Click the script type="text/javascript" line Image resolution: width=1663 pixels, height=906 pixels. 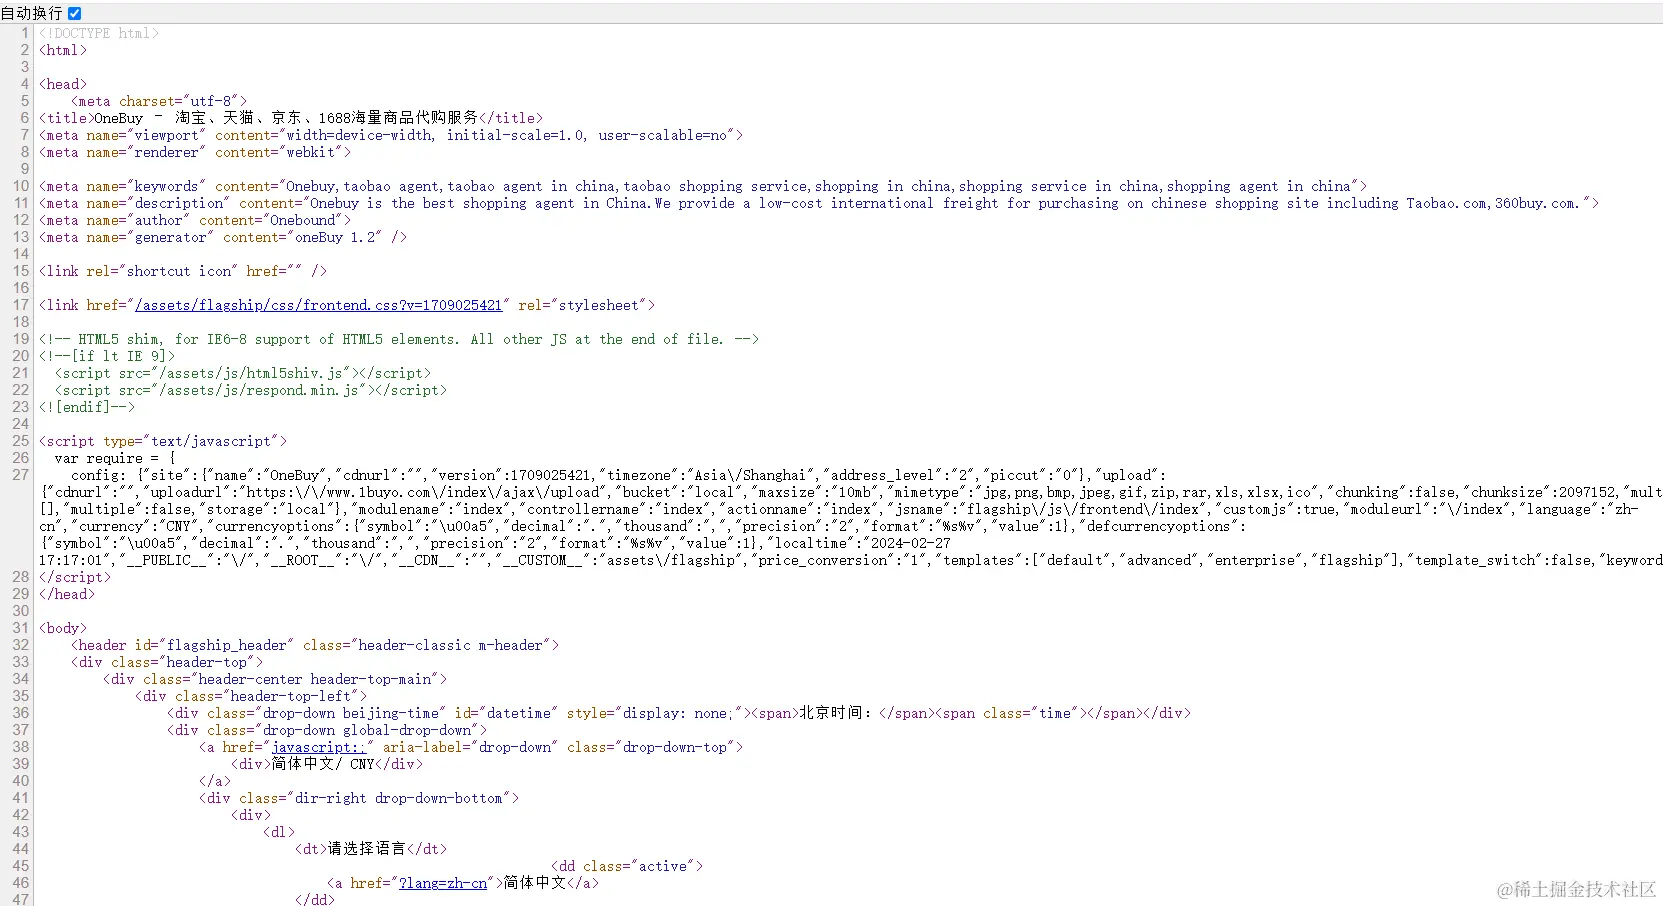pyautogui.click(x=163, y=441)
